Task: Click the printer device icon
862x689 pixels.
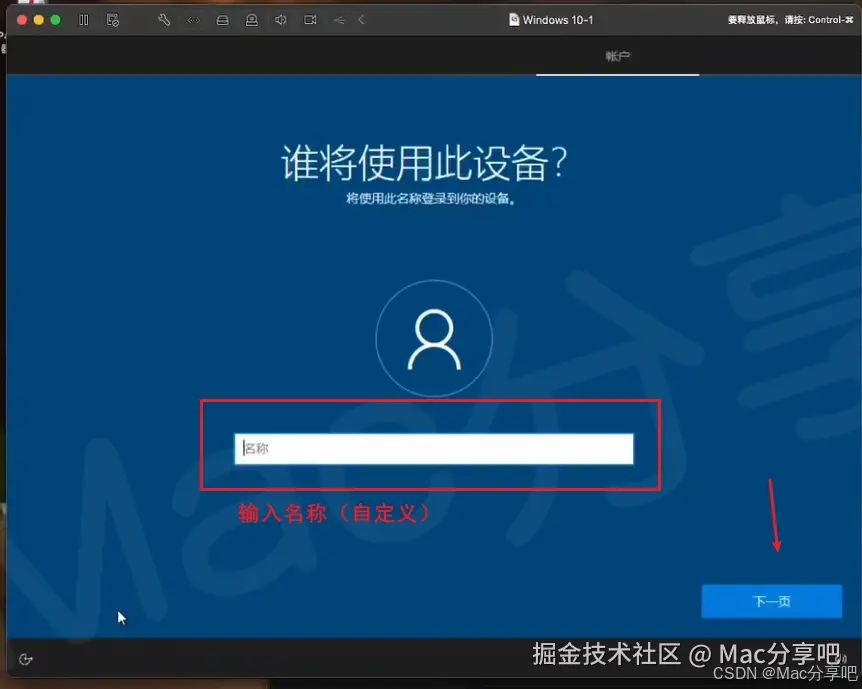Action: [x=251, y=19]
